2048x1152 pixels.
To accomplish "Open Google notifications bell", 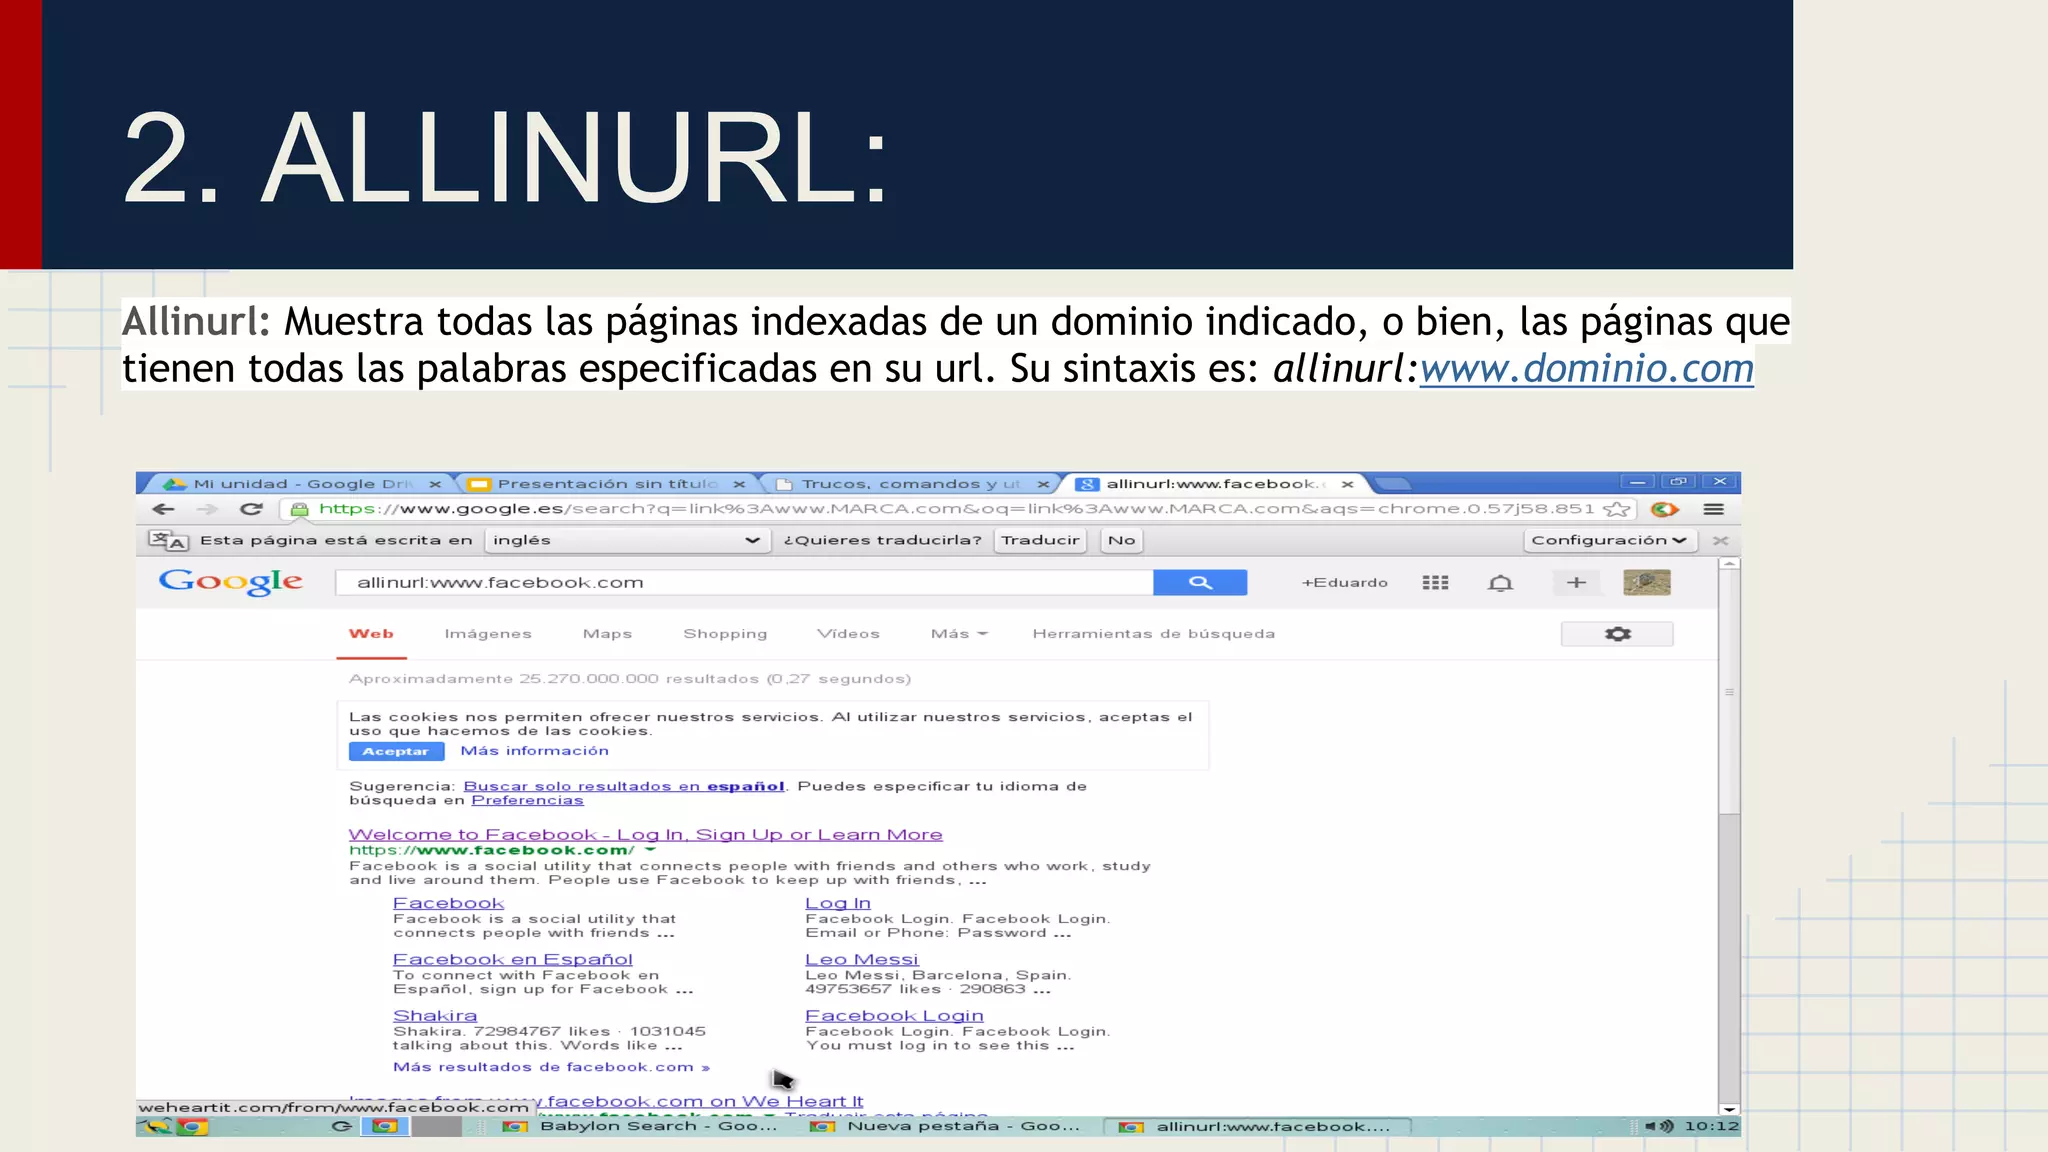I will (1500, 582).
